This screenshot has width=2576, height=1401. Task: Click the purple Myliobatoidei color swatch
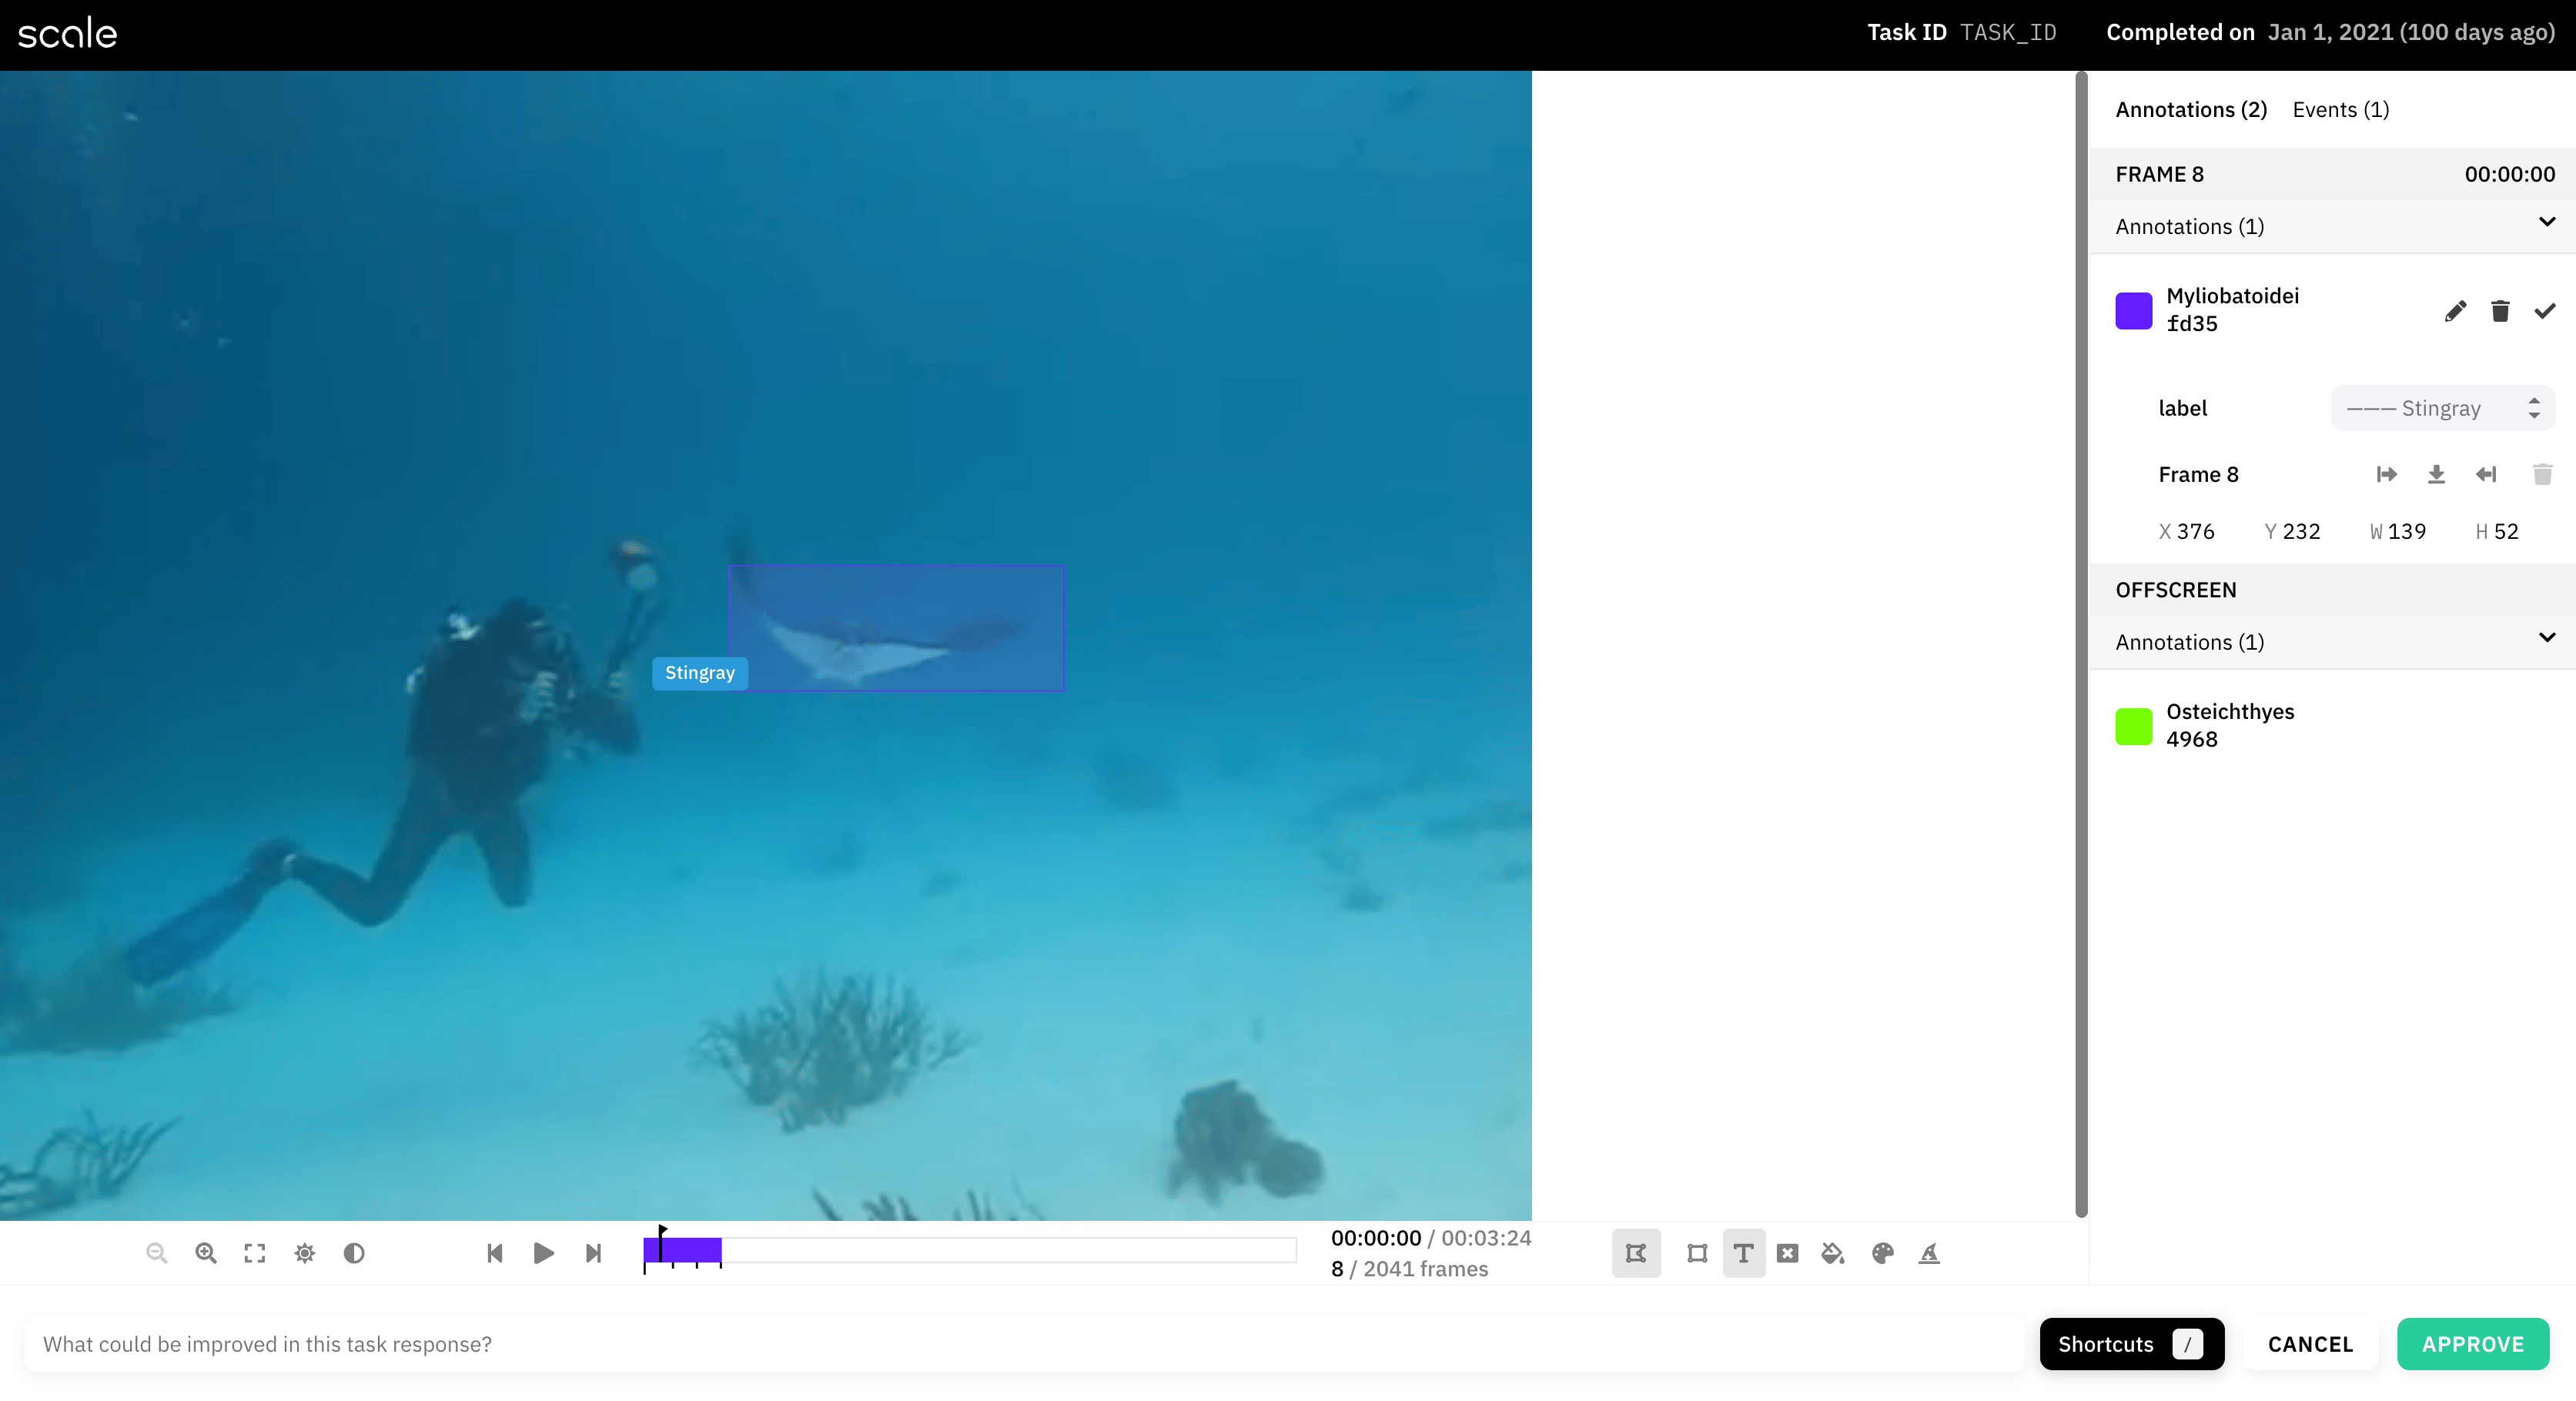pyautogui.click(x=2134, y=311)
